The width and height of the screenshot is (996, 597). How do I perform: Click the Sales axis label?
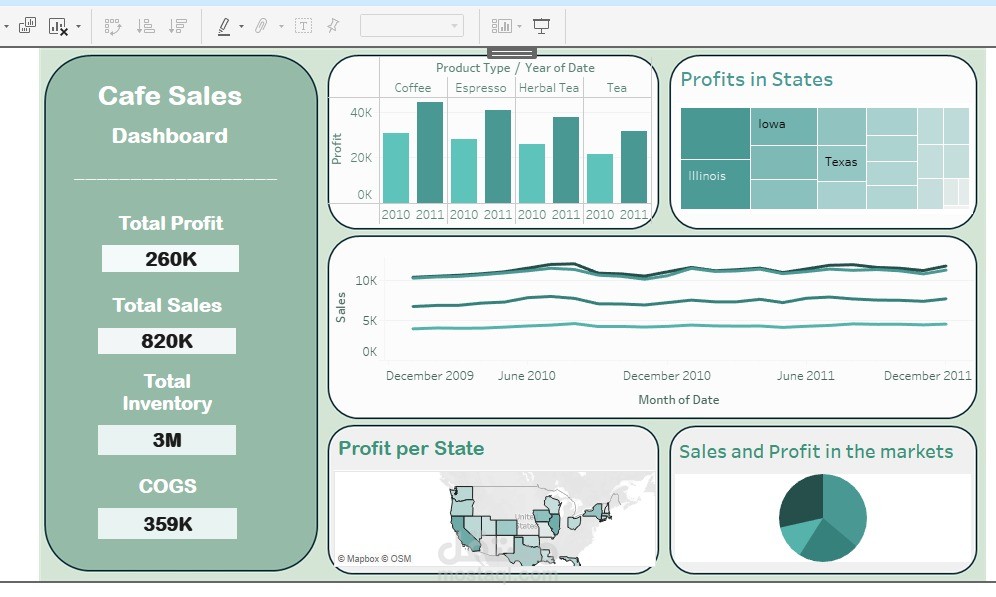tap(341, 307)
